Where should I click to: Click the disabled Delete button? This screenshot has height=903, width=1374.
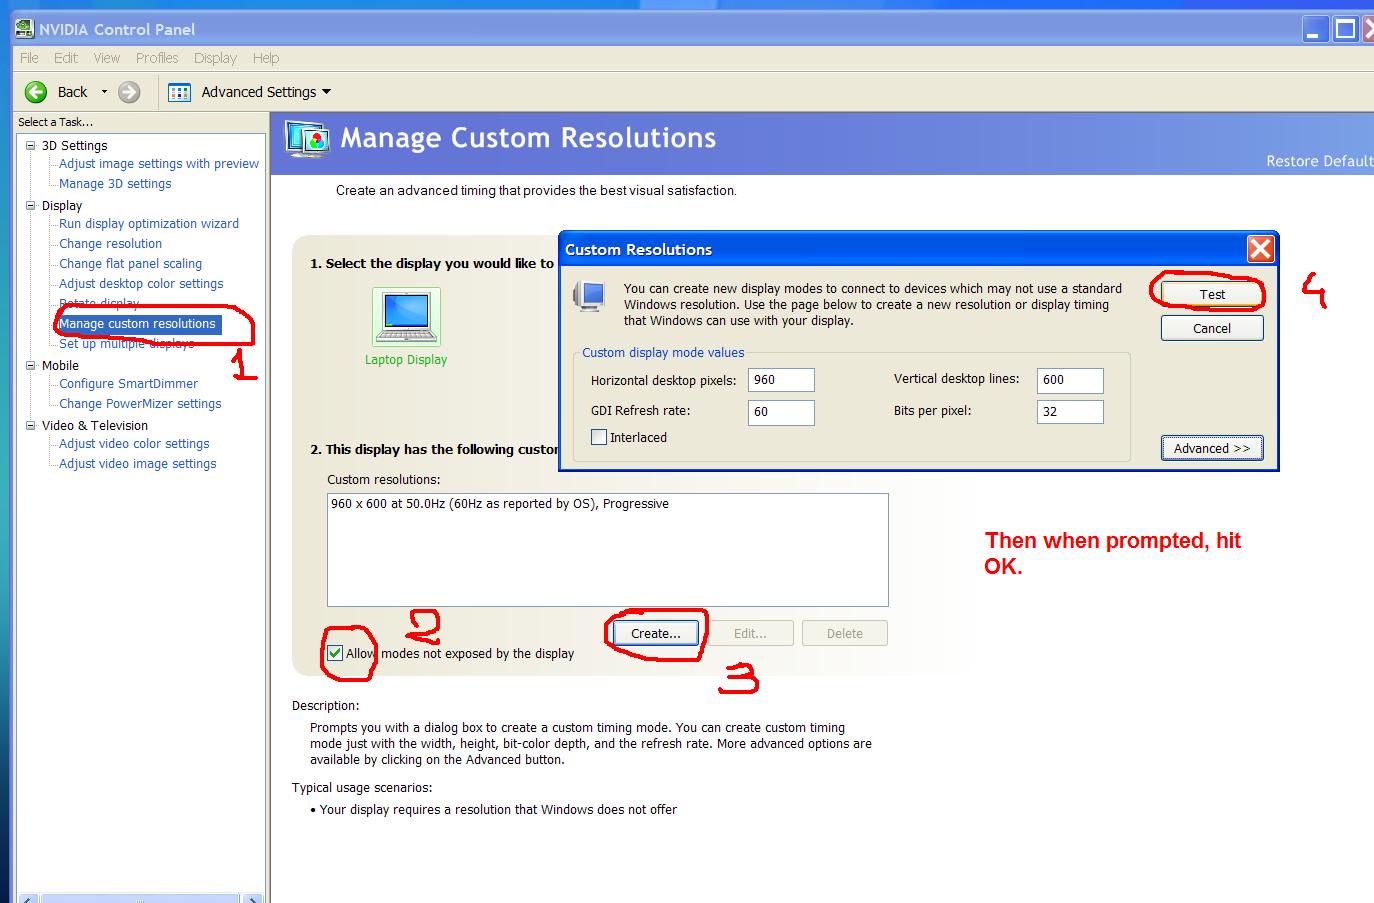tap(845, 633)
